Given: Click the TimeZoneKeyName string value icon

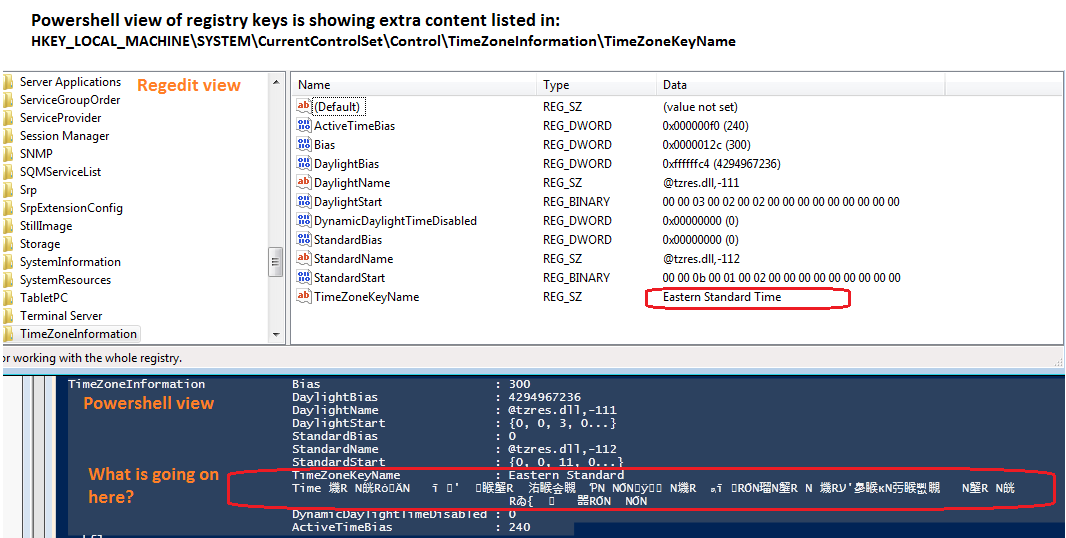Looking at the screenshot, I should point(303,297).
